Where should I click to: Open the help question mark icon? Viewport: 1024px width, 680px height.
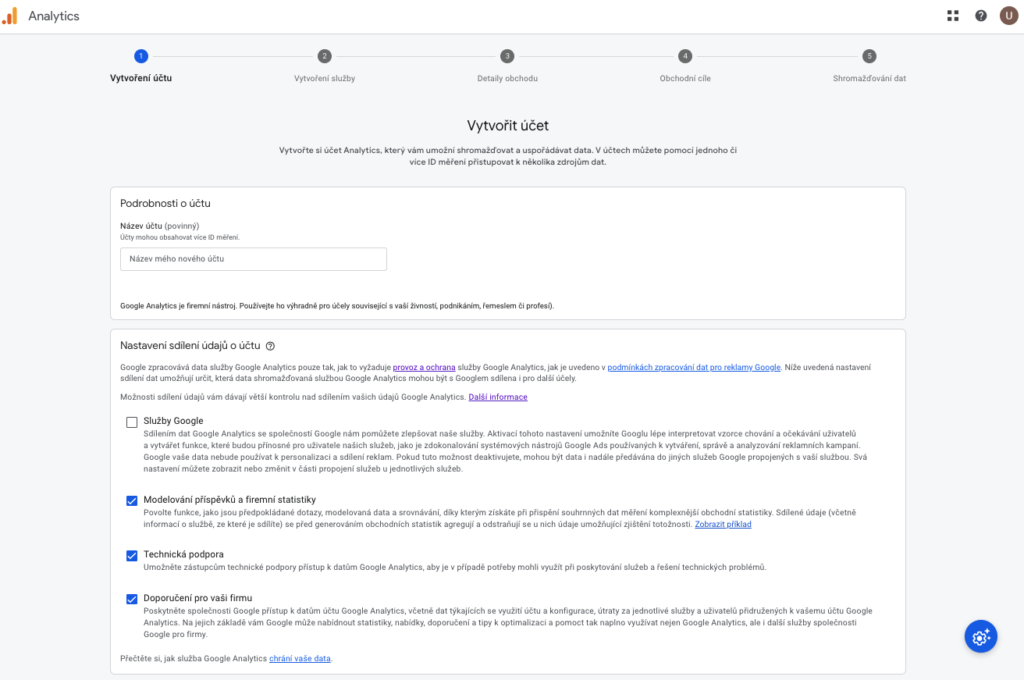pos(981,16)
